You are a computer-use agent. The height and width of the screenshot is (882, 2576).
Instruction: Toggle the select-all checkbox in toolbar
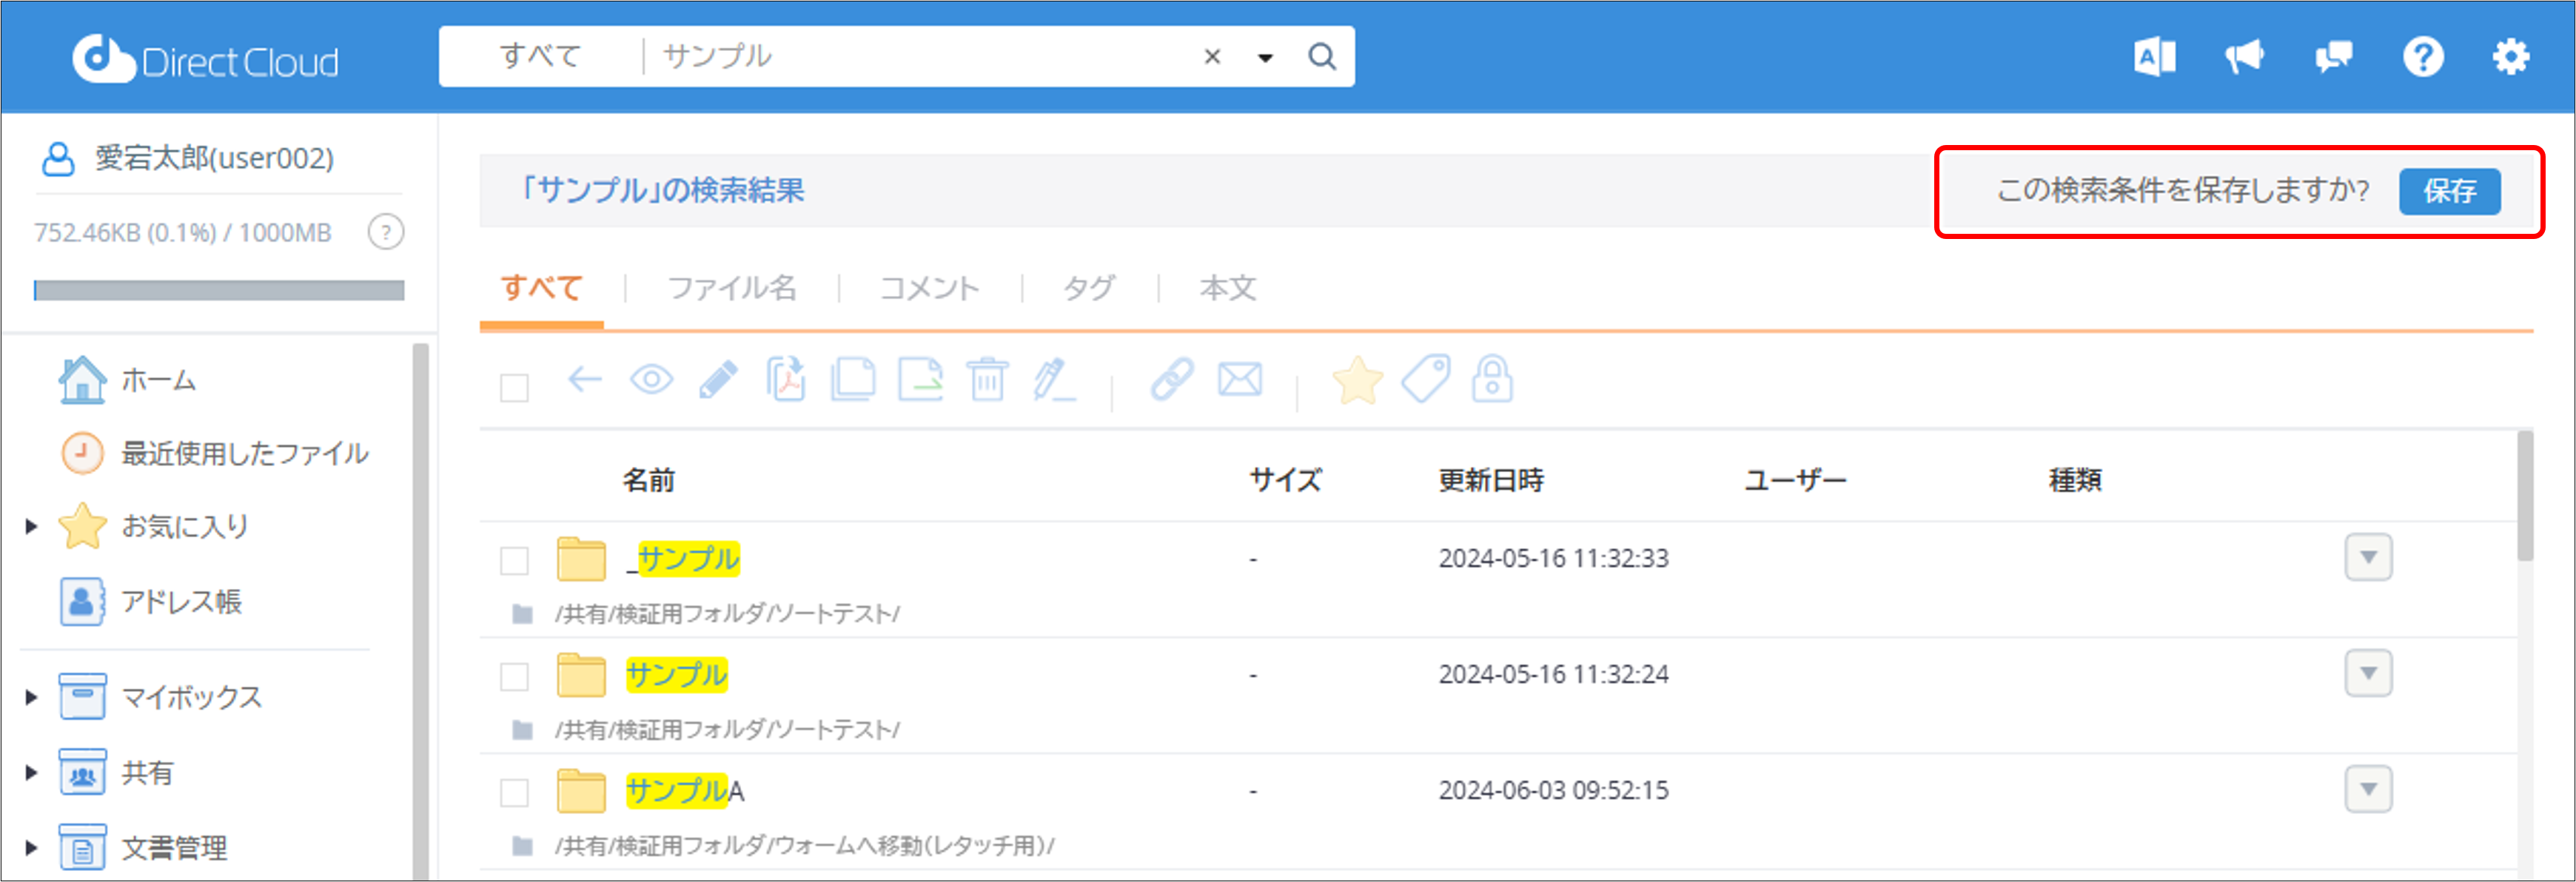point(514,387)
